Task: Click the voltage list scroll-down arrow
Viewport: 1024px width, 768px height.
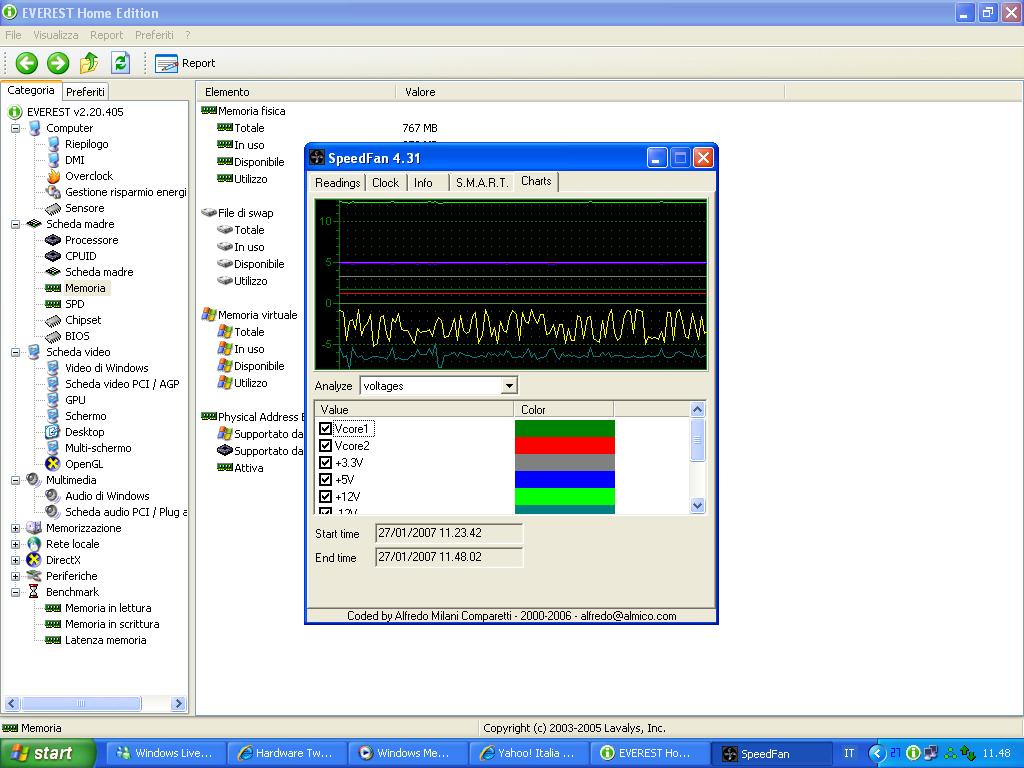Action: click(697, 505)
